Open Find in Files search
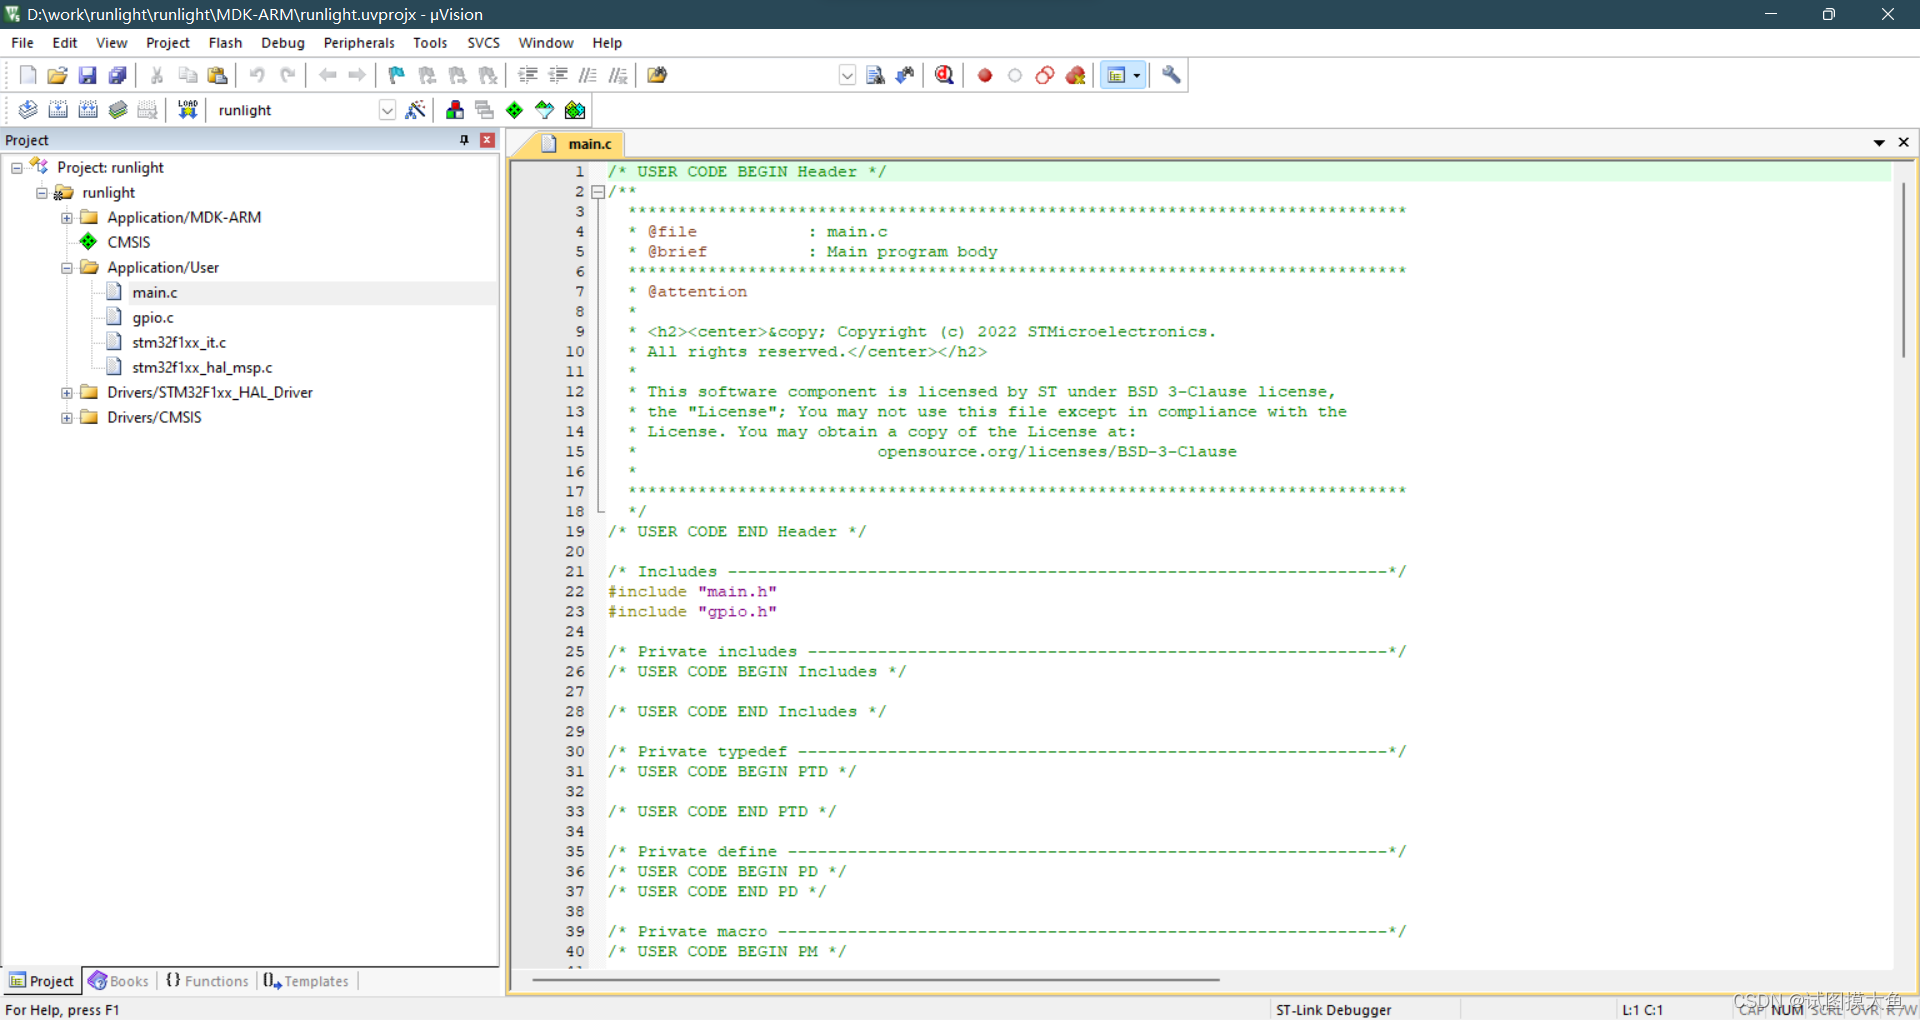Image resolution: width=1920 pixels, height=1020 pixels. 875,75
